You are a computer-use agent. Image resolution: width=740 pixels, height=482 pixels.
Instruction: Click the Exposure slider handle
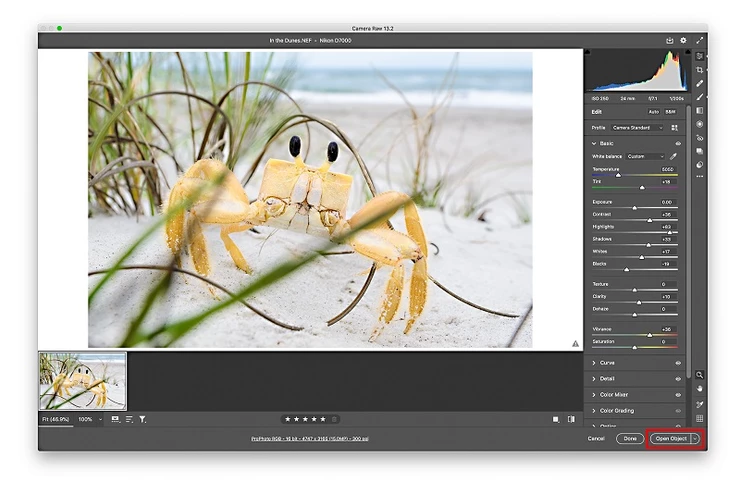[634, 207]
